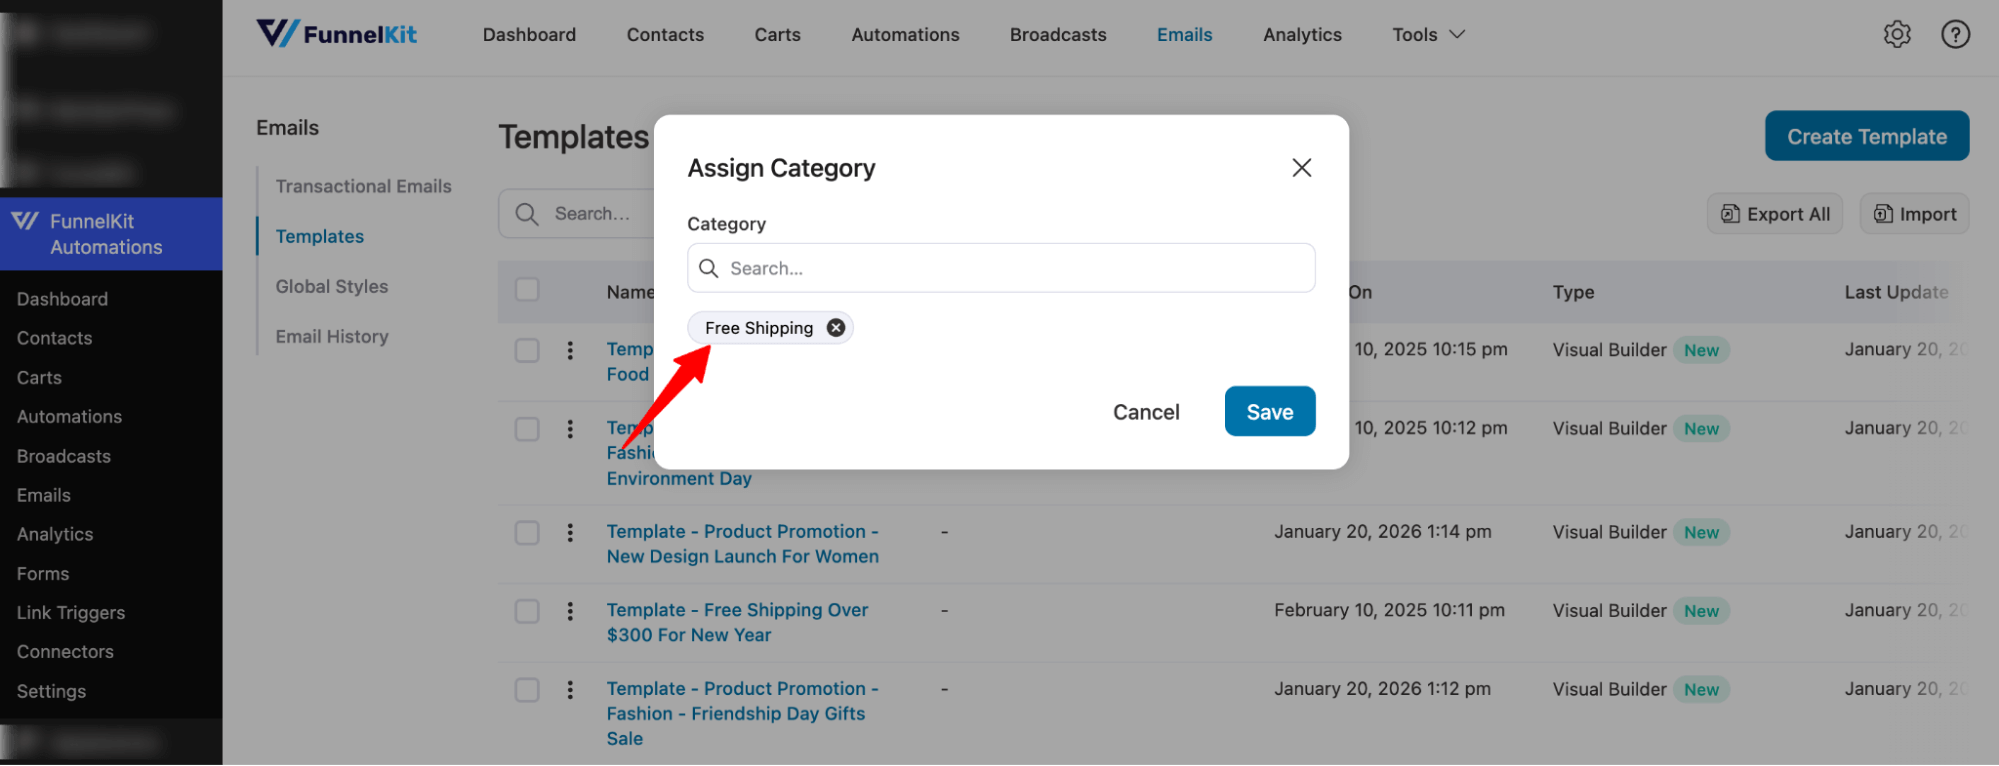Remove the Free Shipping category chip
Image resolution: width=1999 pixels, height=766 pixels.
(x=836, y=327)
